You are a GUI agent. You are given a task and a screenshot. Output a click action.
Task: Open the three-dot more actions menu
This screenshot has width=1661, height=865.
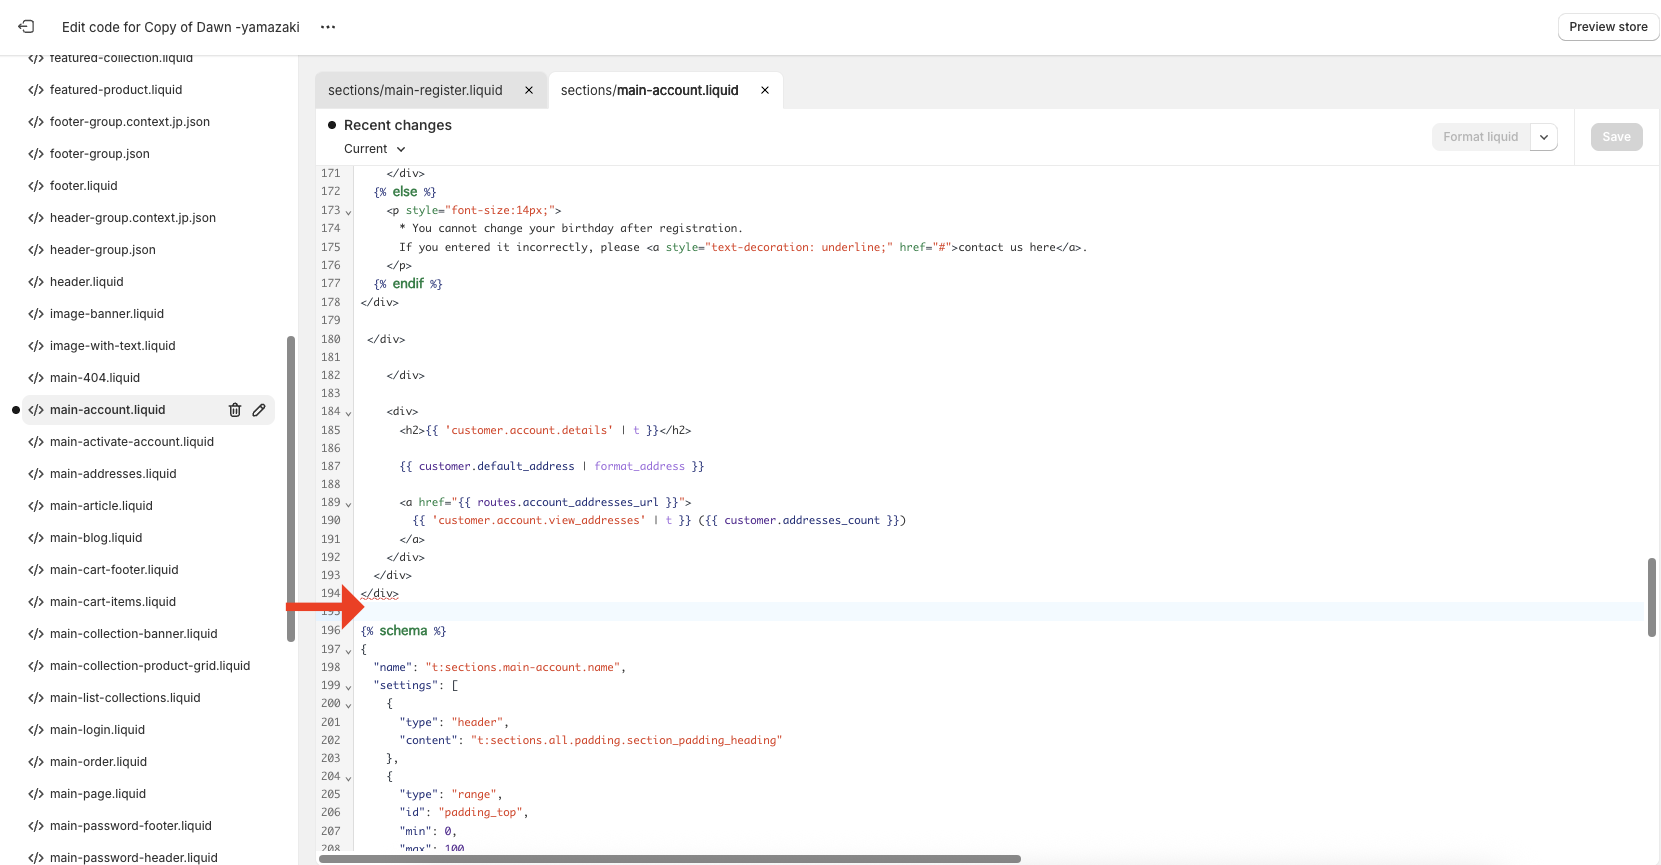(x=328, y=27)
